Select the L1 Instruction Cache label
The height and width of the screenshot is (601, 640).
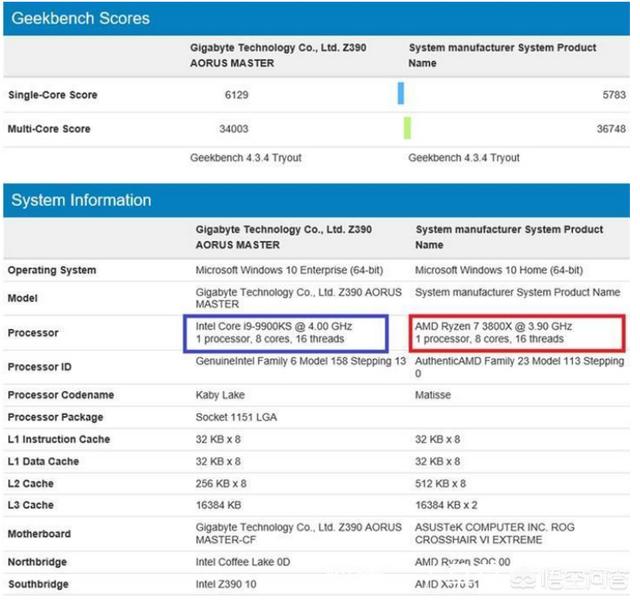pos(59,439)
